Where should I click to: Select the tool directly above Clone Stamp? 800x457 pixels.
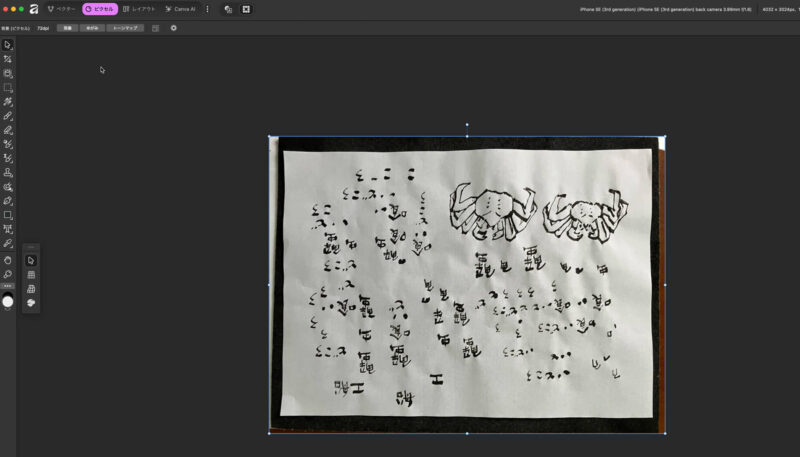click(x=8, y=158)
